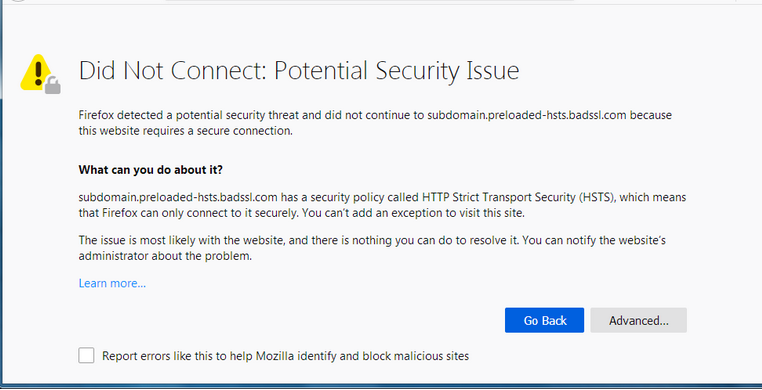Click the yellow warning triangle icon

[37, 72]
